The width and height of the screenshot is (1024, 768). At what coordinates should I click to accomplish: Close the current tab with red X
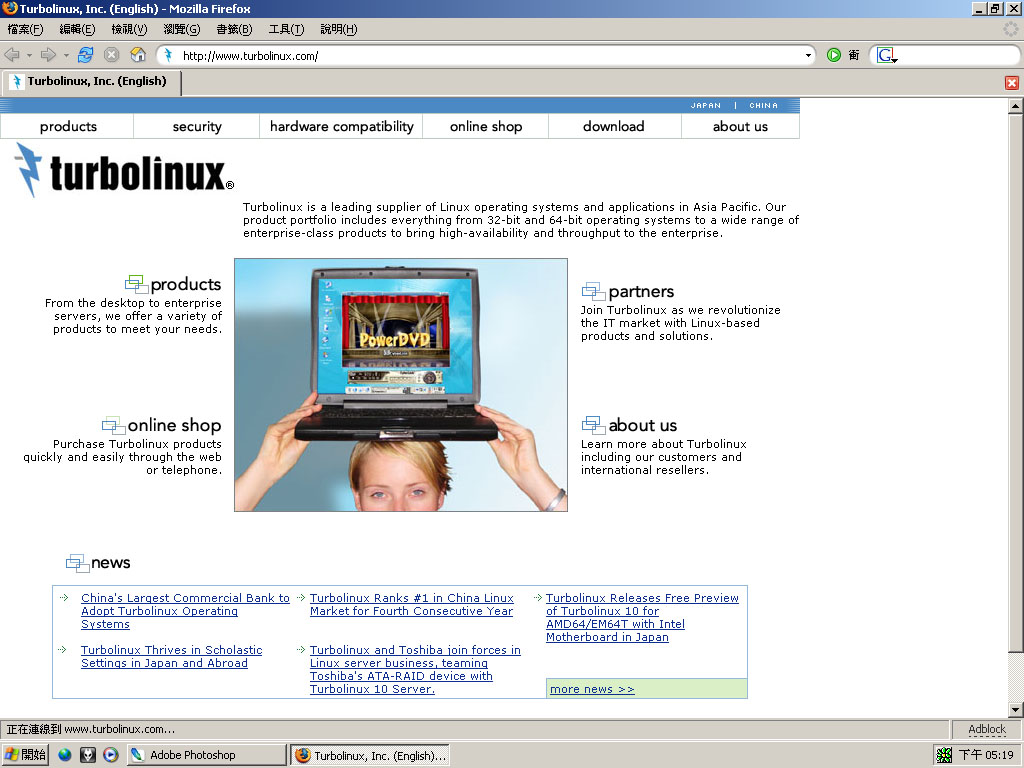point(1012,83)
